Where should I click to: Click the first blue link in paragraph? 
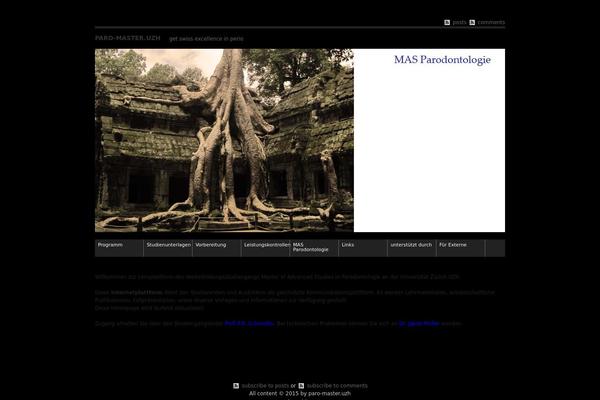click(249, 323)
